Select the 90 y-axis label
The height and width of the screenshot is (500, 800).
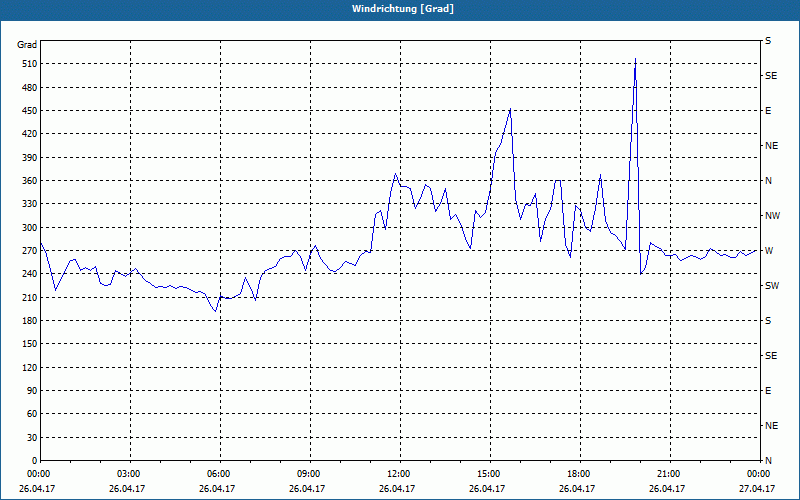click(32, 391)
